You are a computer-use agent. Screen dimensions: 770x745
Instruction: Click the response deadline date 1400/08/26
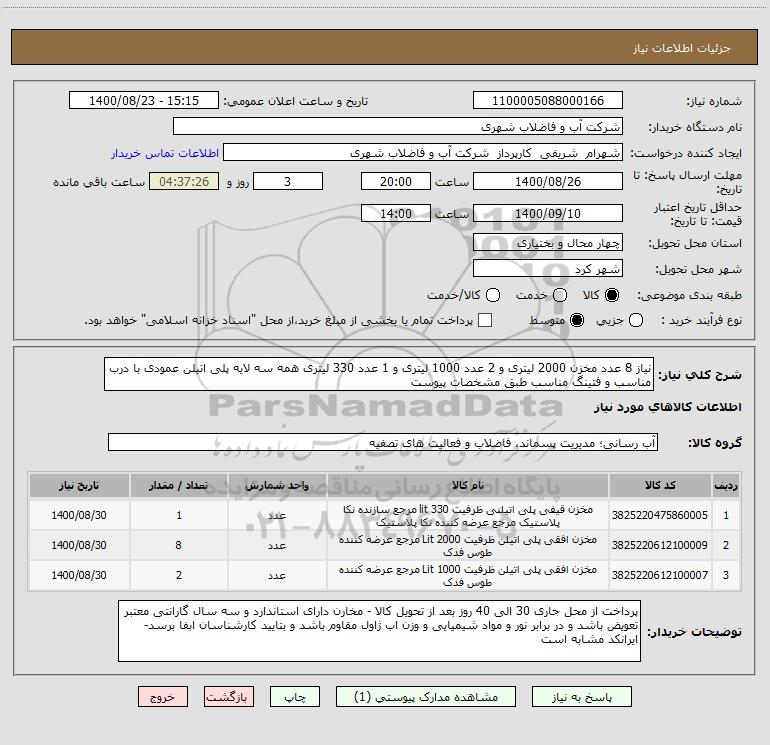point(548,182)
